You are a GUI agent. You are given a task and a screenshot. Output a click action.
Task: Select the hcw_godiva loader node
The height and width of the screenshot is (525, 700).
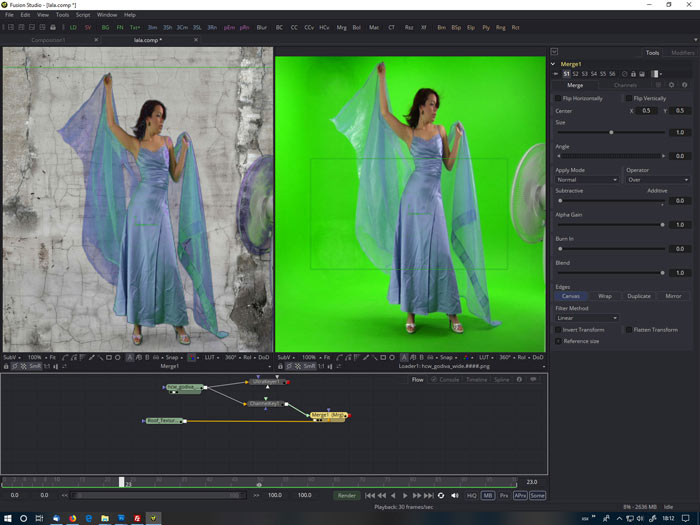point(184,387)
